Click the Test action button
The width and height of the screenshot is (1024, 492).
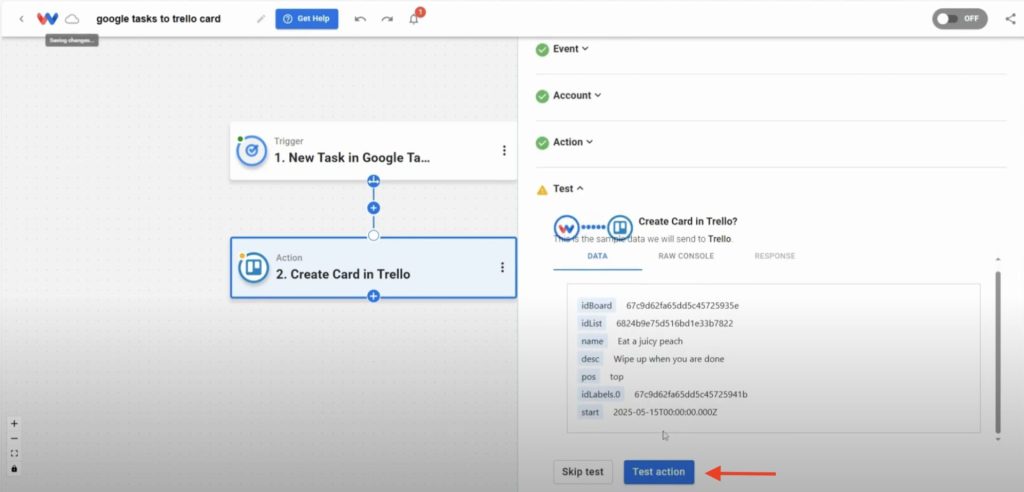pyautogui.click(x=659, y=472)
